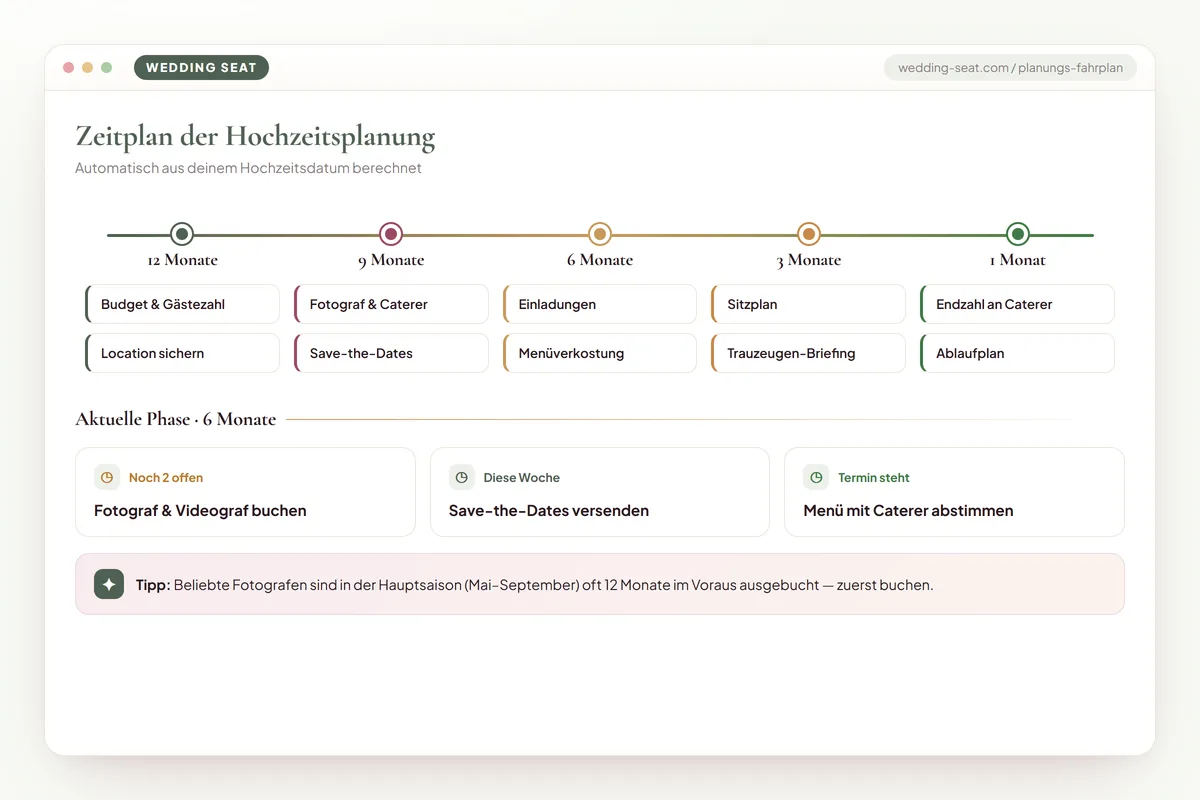Open the Budget & Gästezahl task

point(182,304)
